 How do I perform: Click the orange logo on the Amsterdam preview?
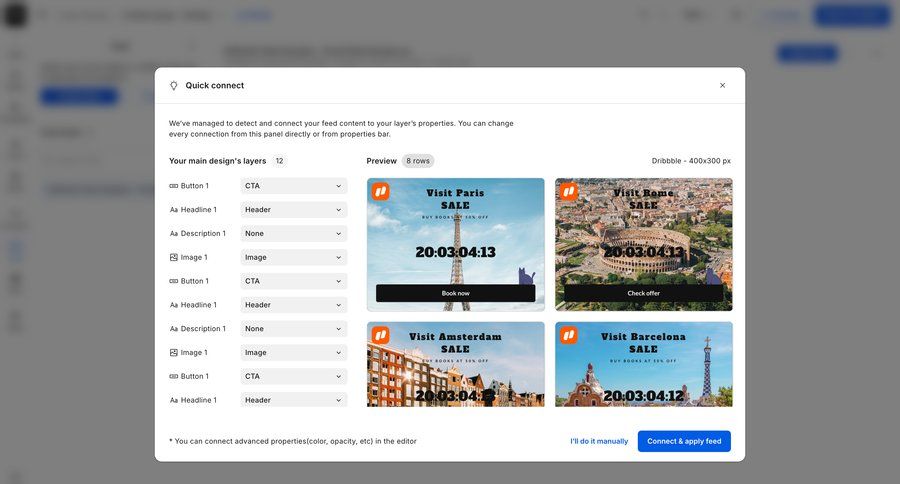(x=381, y=335)
